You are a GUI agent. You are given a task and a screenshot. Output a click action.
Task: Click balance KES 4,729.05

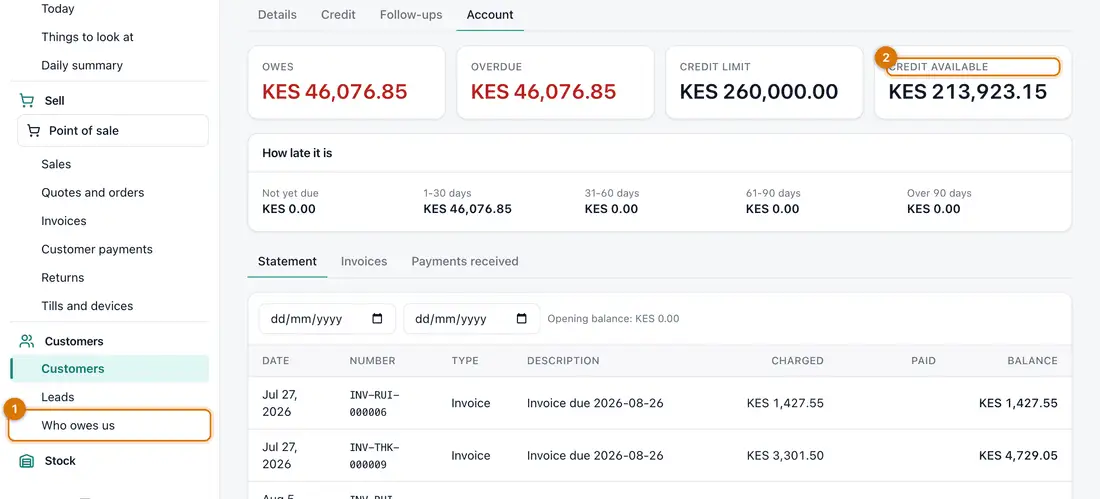(x=1019, y=455)
